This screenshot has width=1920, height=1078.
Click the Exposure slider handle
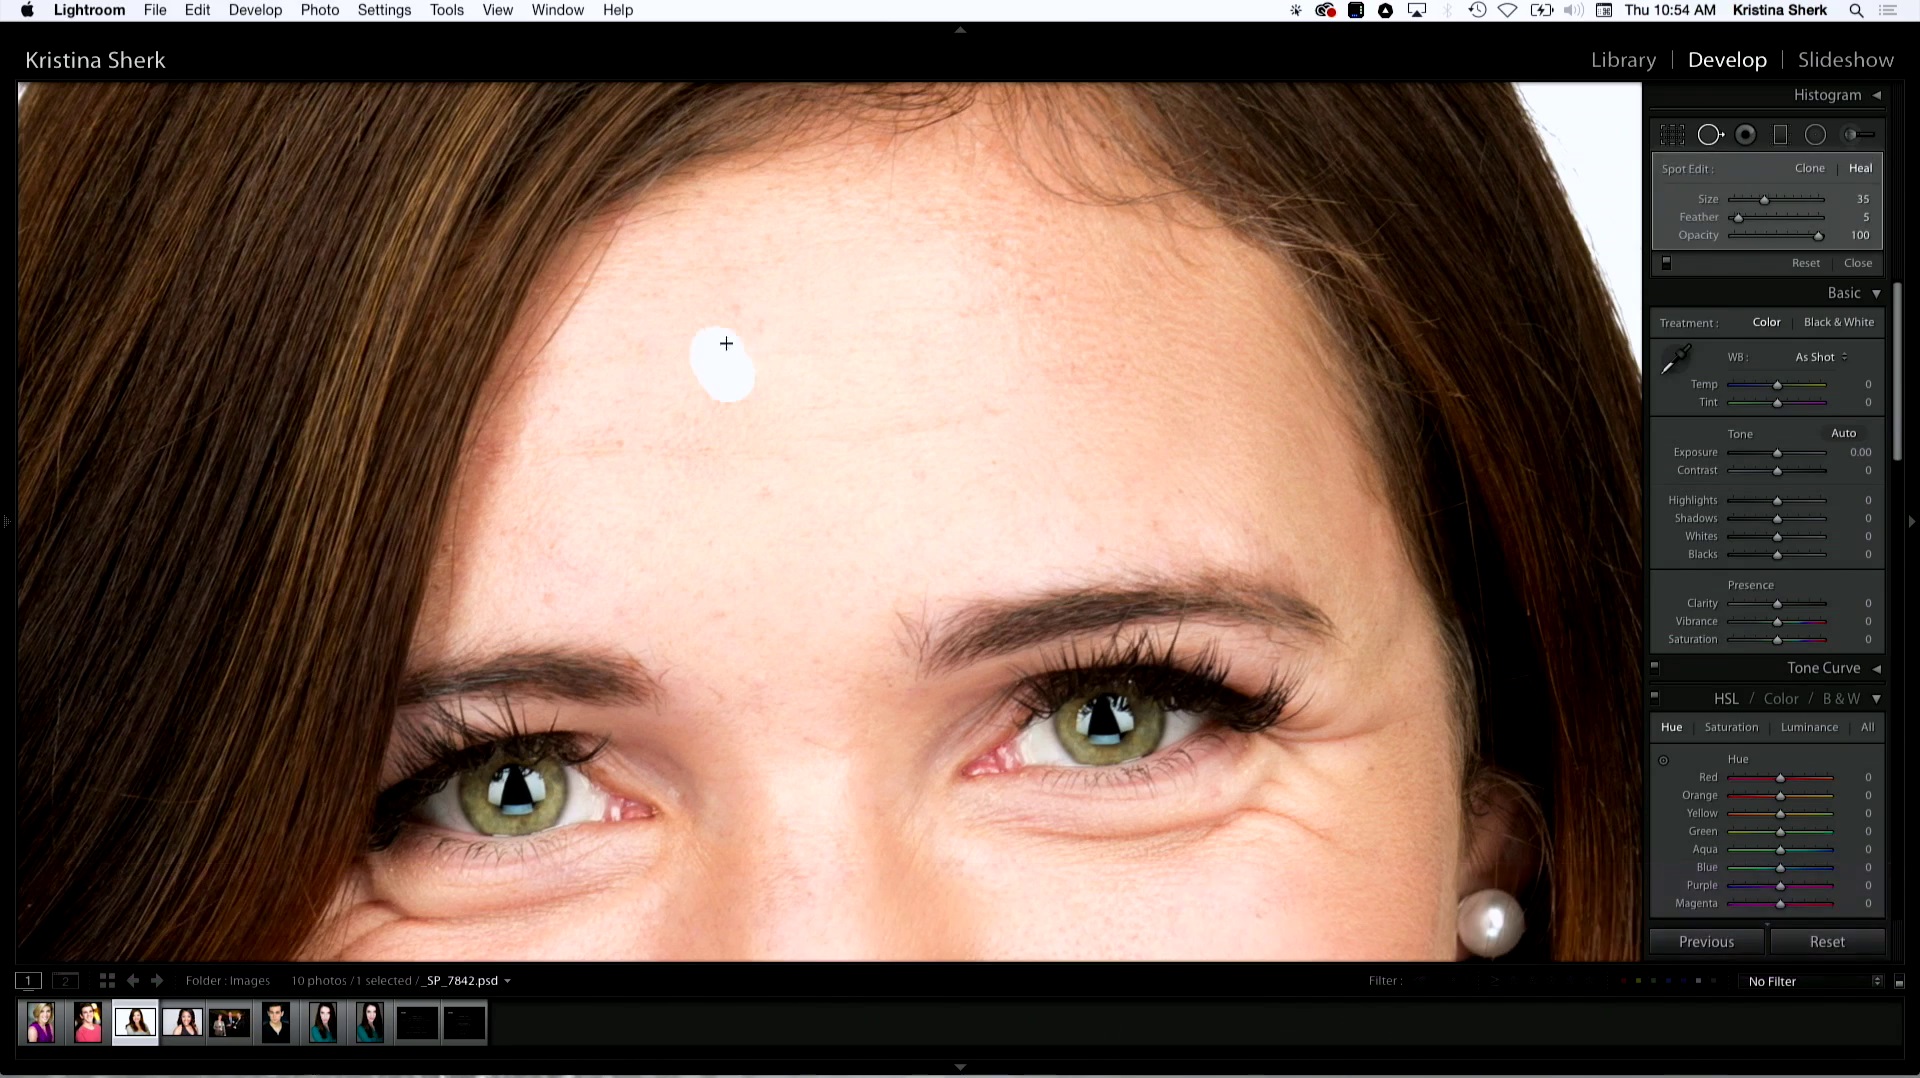(1777, 453)
